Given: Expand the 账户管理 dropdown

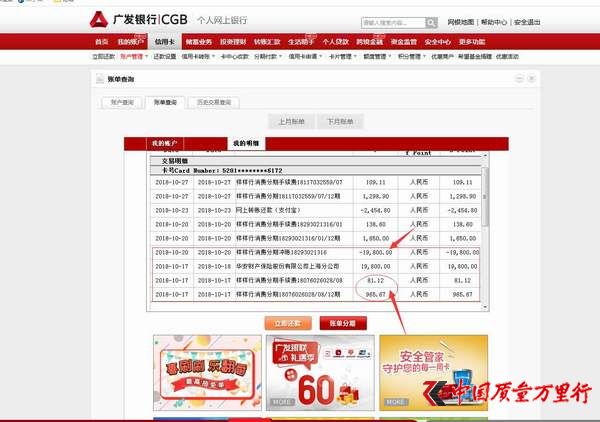Looking at the screenshot, I should 134,57.
